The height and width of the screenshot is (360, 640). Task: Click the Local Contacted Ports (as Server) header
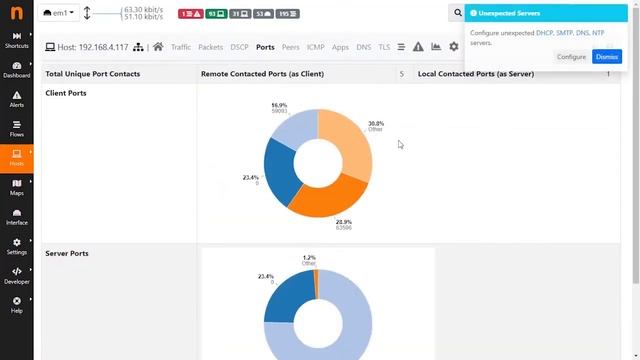(x=476, y=74)
